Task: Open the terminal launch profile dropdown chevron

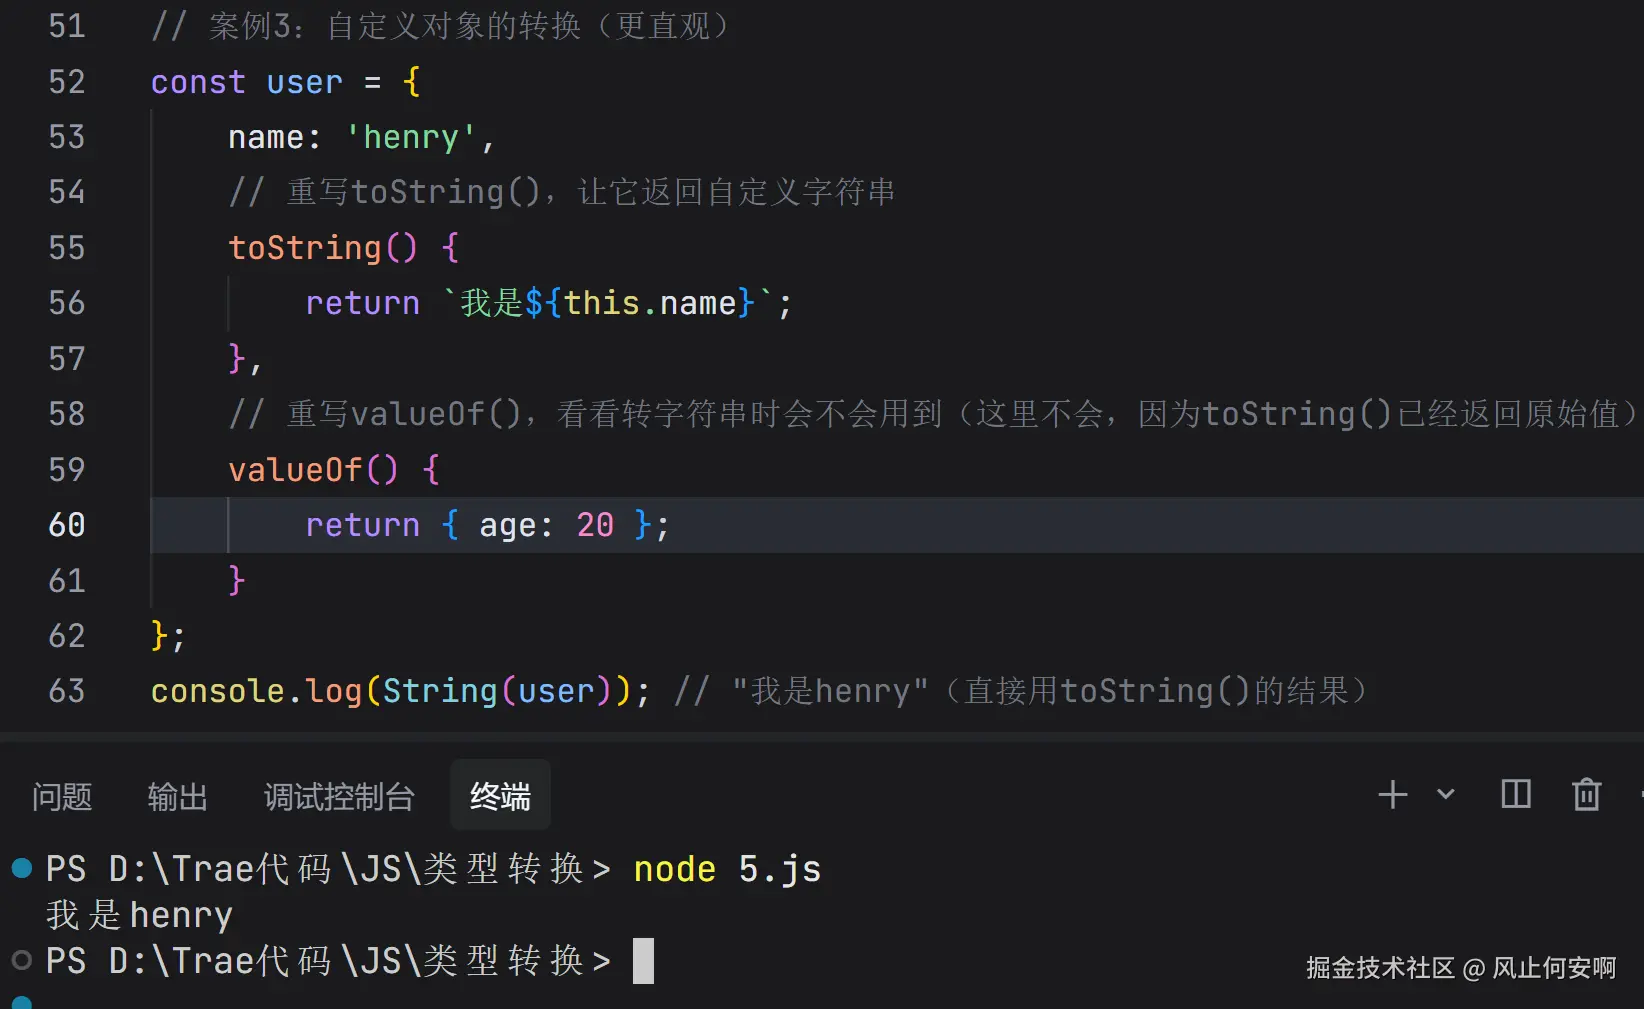Action: pos(1446,795)
